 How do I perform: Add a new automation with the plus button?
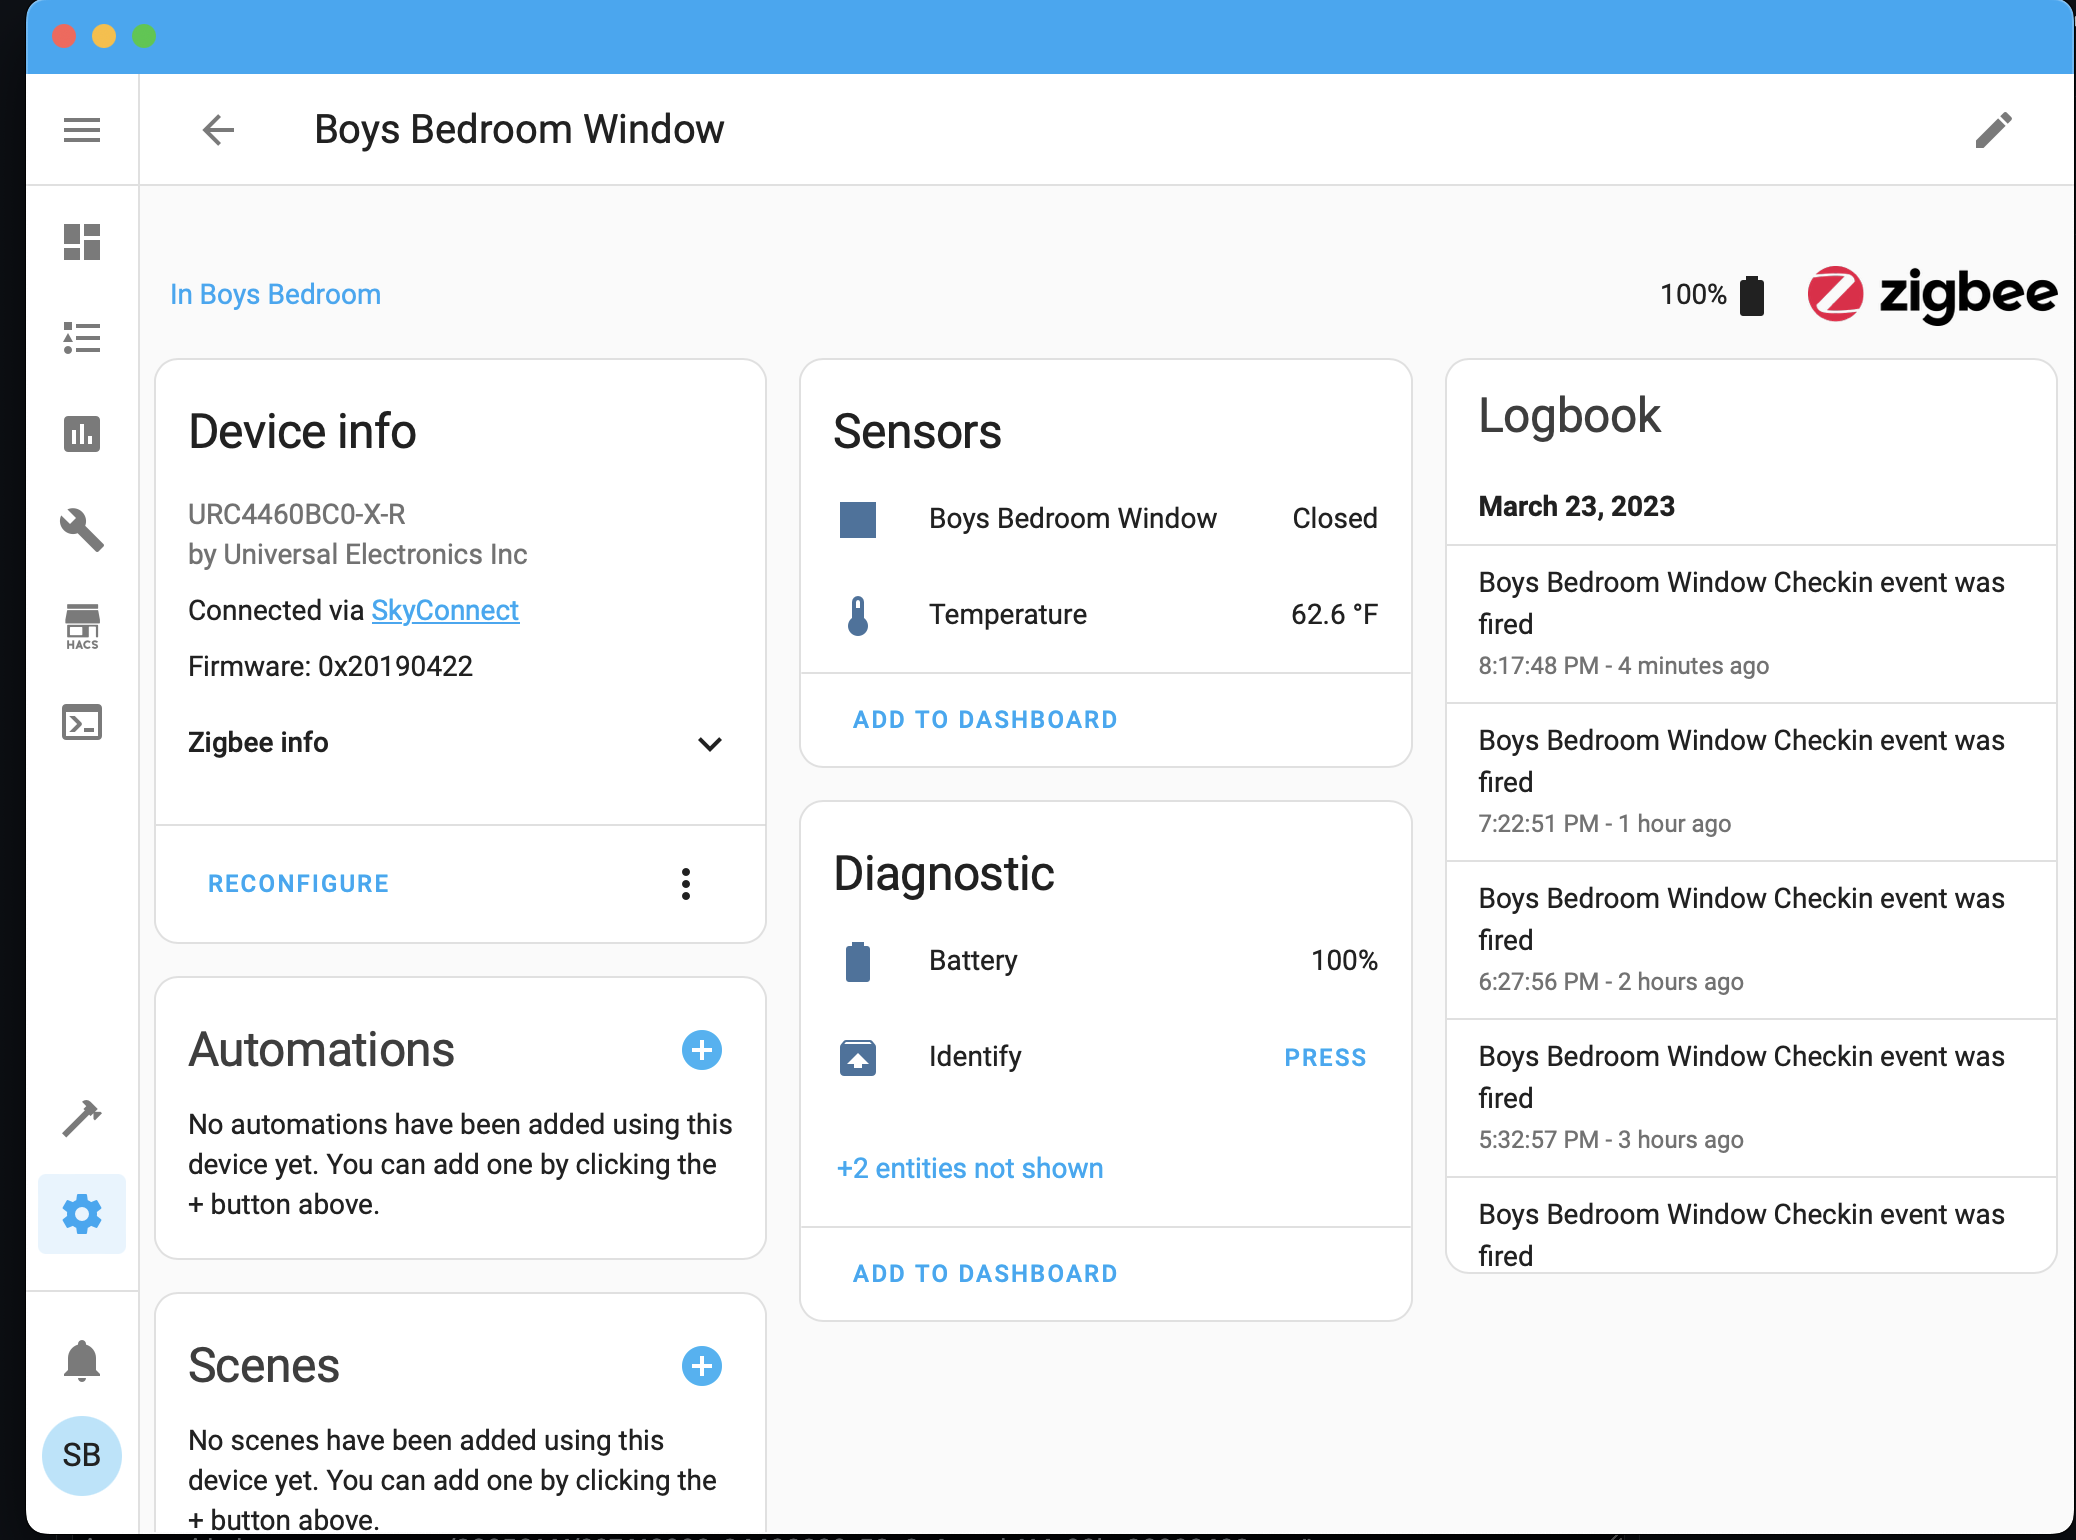coord(702,1050)
